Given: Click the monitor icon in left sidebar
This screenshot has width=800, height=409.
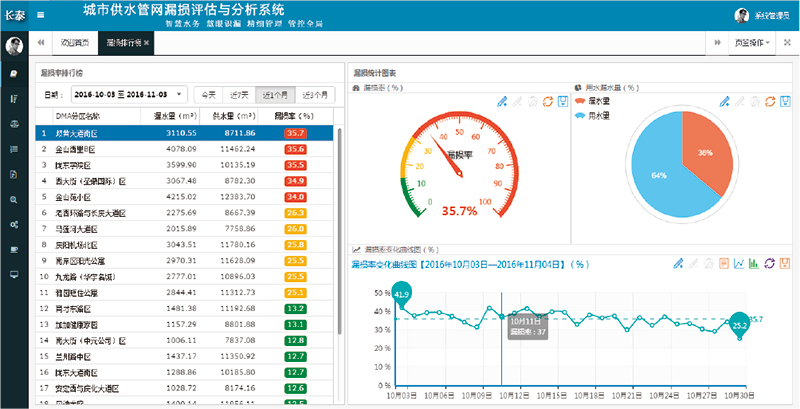Looking at the screenshot, I should 14,274.
